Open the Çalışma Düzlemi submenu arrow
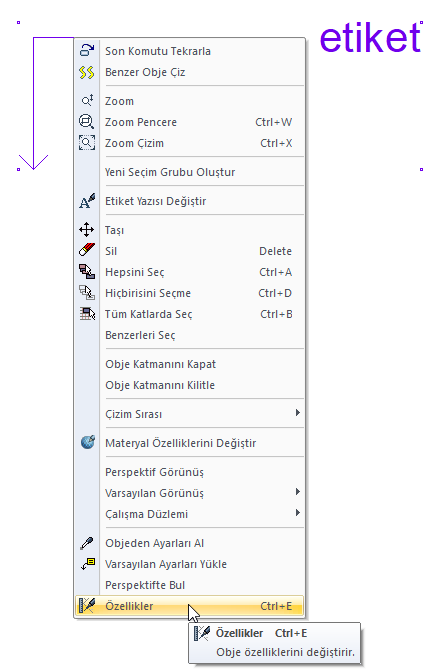434x671 pixels. click(x=297, y=513)
